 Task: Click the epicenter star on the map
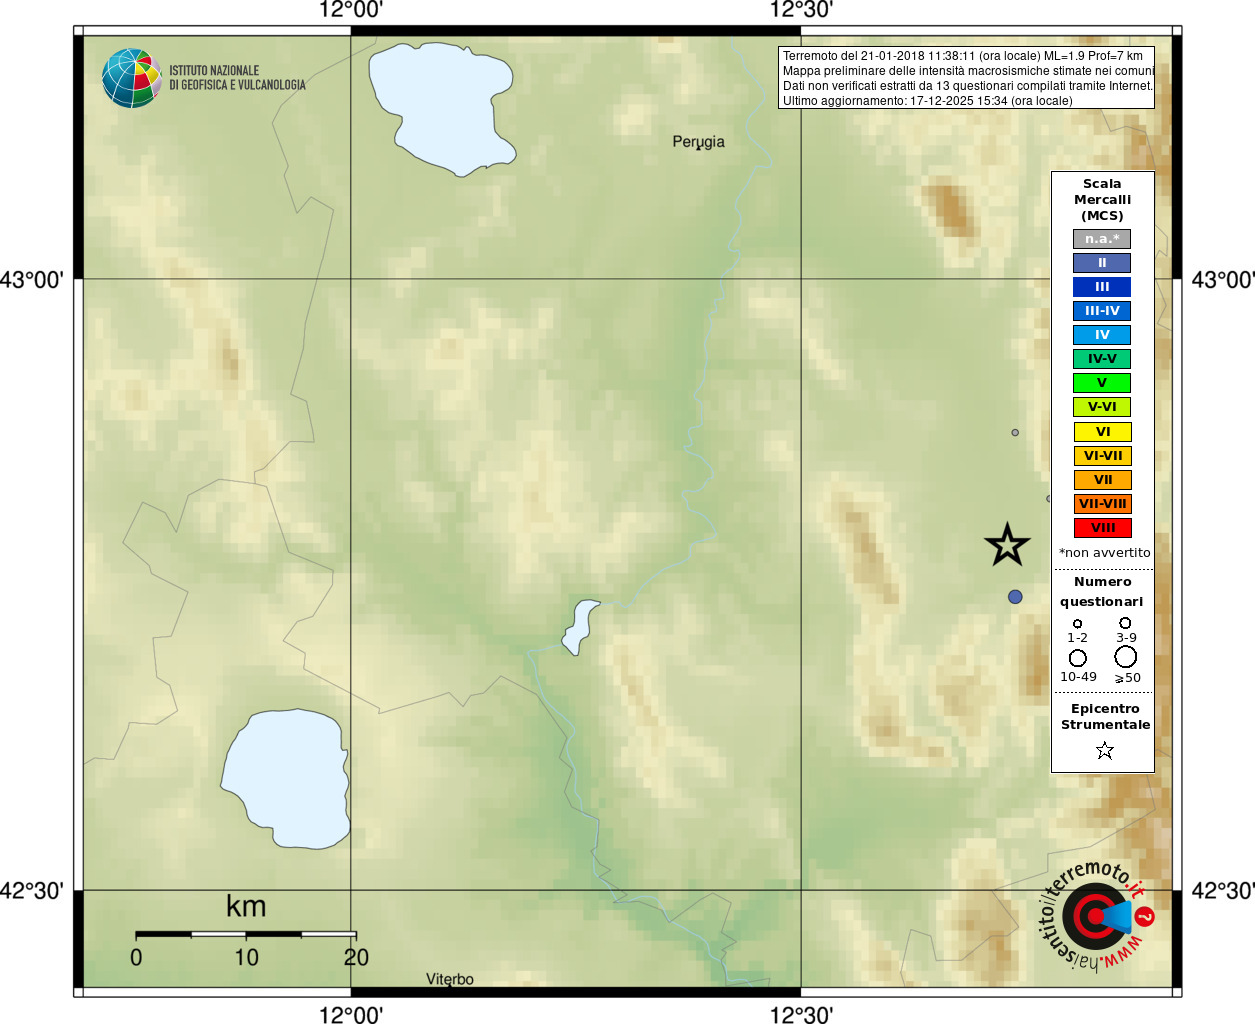pyautogui.click(x=1007, y=545)
